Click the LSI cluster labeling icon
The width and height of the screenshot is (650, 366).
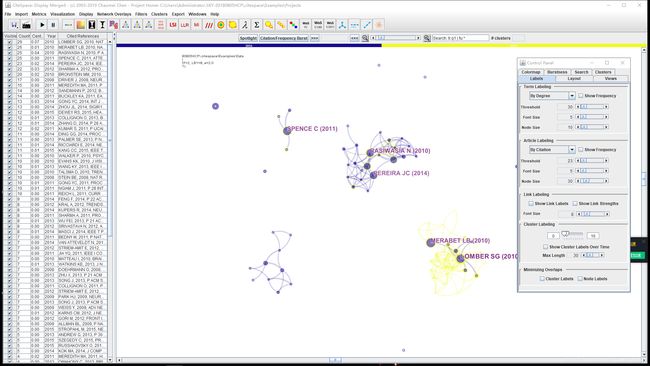[x=173, y=25]
